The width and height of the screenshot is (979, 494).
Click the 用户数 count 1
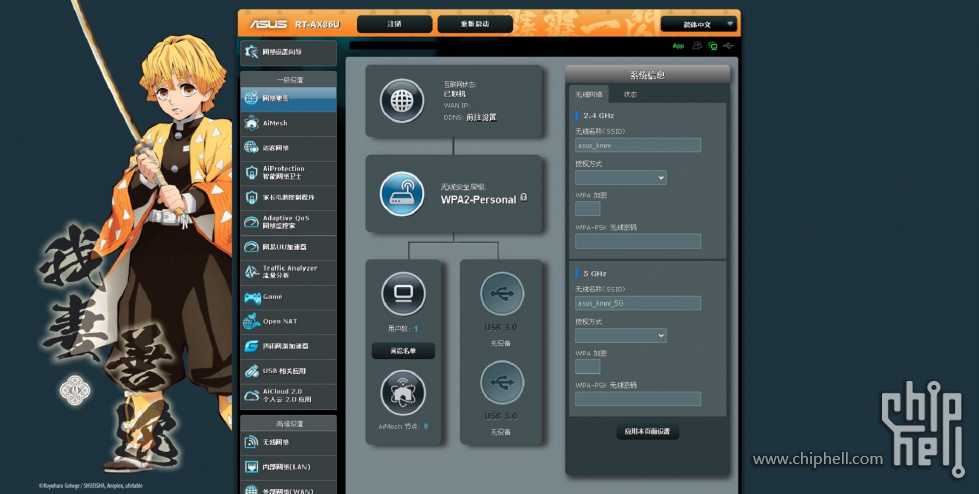[416, 329]
